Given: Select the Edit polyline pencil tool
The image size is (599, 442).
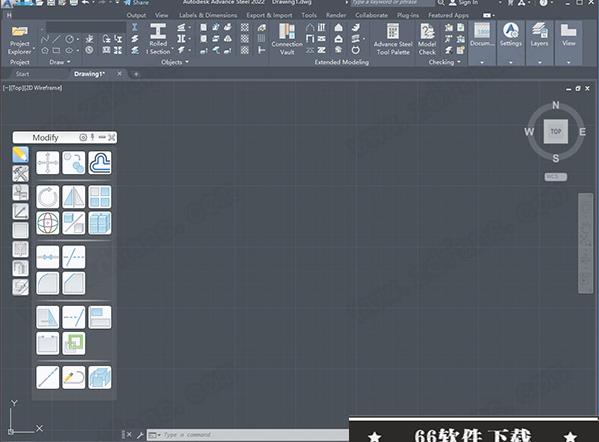Looking at the screenshot, I should click(74, 377).
